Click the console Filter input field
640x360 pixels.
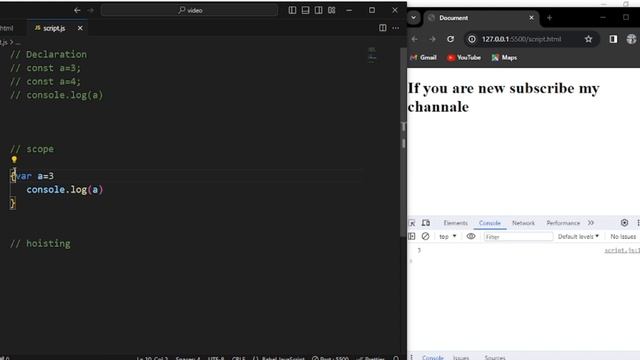point(518,237)
